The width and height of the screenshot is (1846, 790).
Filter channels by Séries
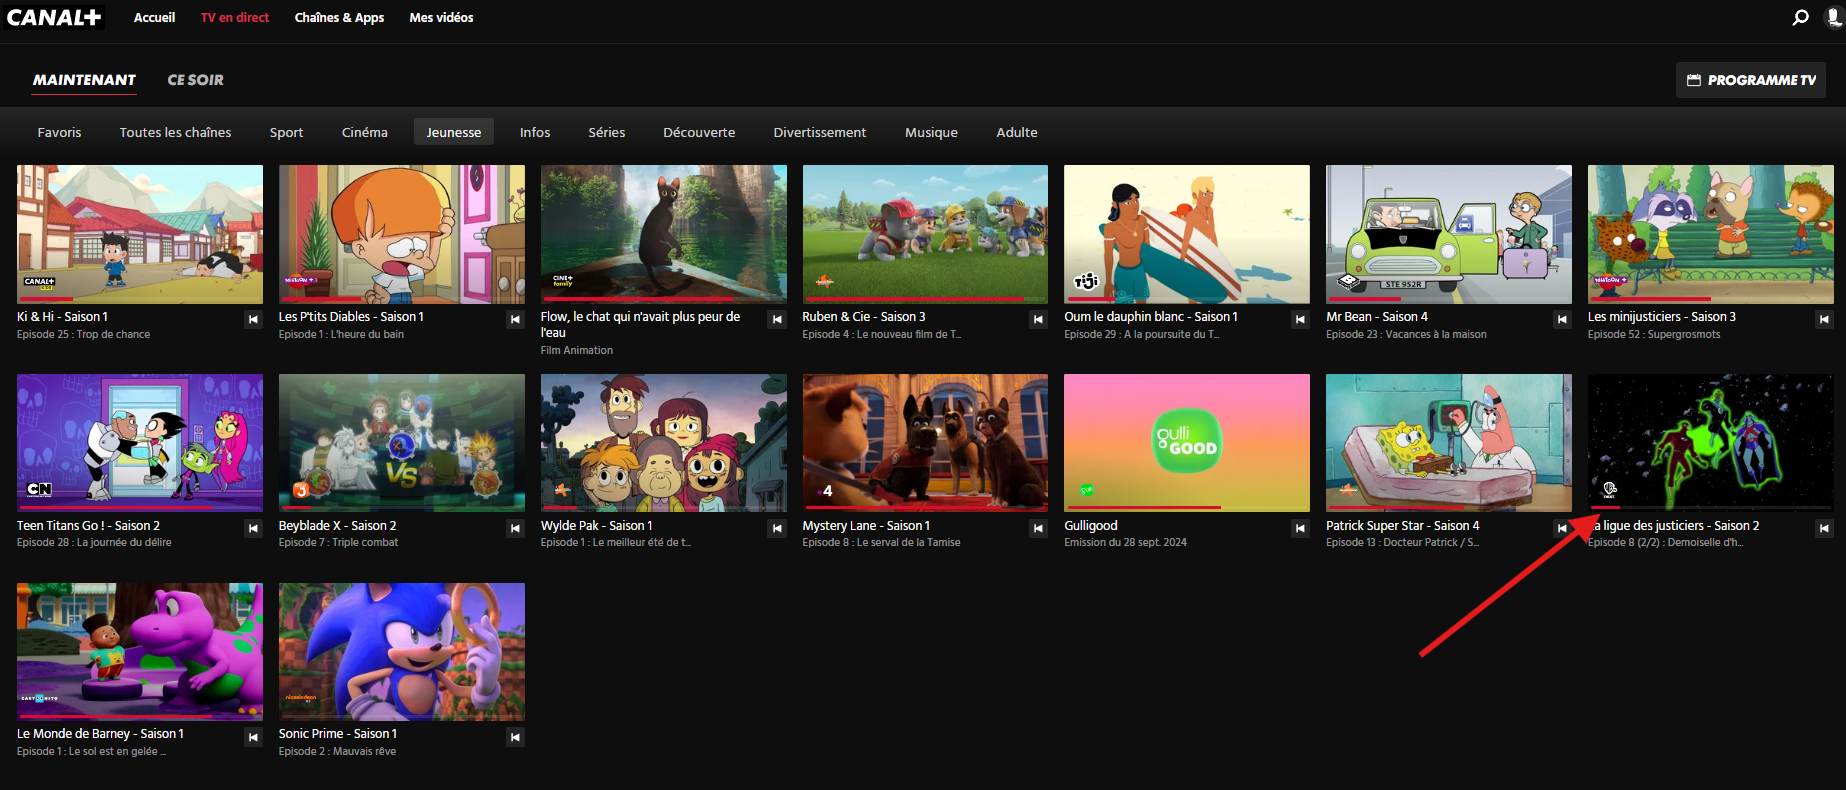click(606, 132)
